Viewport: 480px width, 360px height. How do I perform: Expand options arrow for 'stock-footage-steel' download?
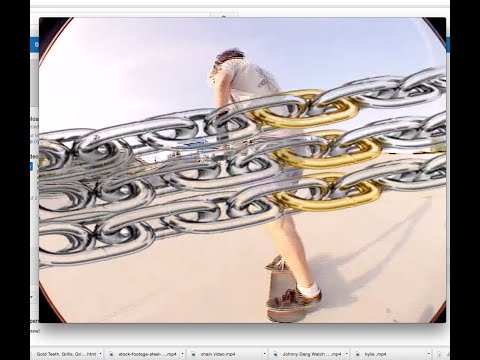[x=182, y=354]
